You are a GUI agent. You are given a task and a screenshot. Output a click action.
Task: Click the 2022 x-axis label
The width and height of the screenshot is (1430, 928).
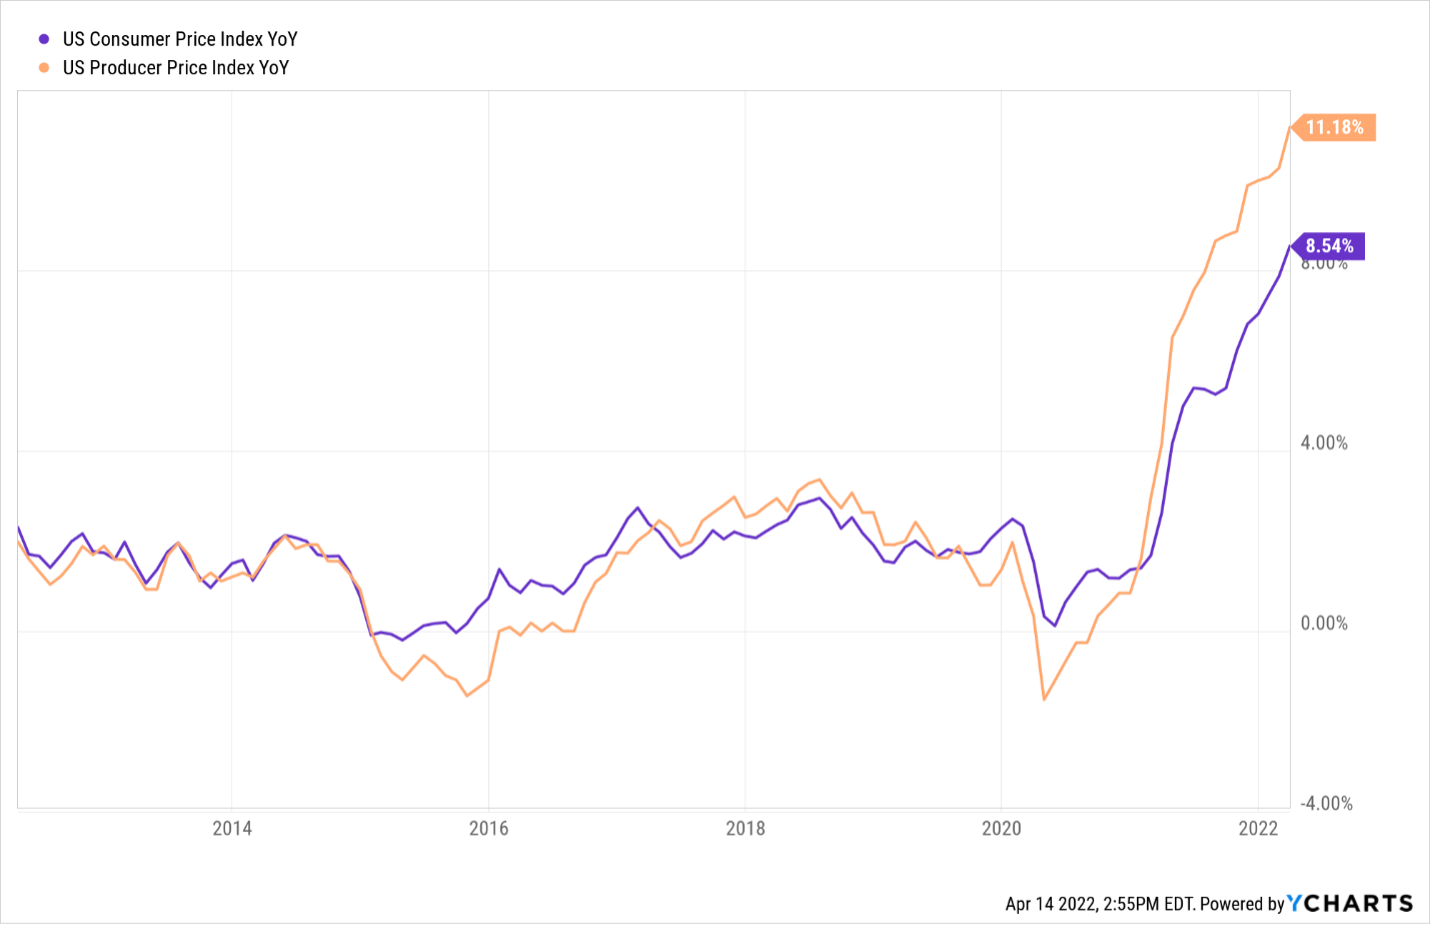(1258, 828)
